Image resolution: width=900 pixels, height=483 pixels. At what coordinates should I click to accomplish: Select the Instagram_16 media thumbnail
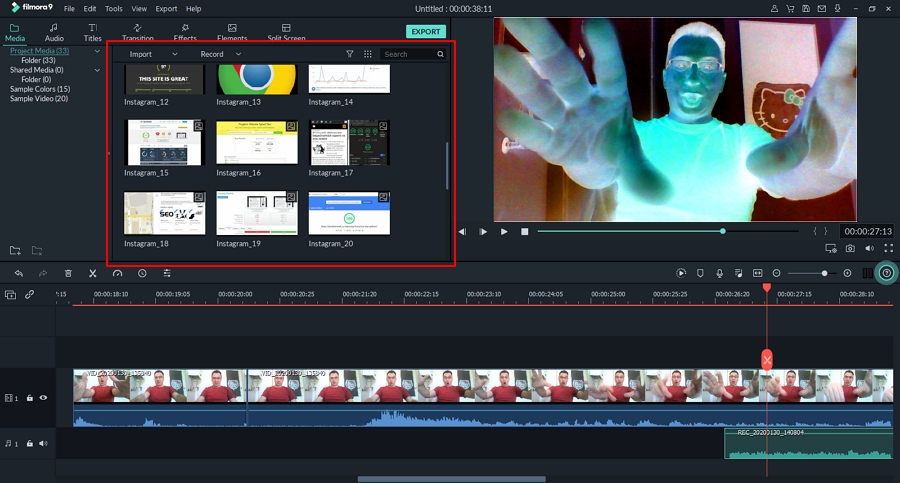pos(257,143)
